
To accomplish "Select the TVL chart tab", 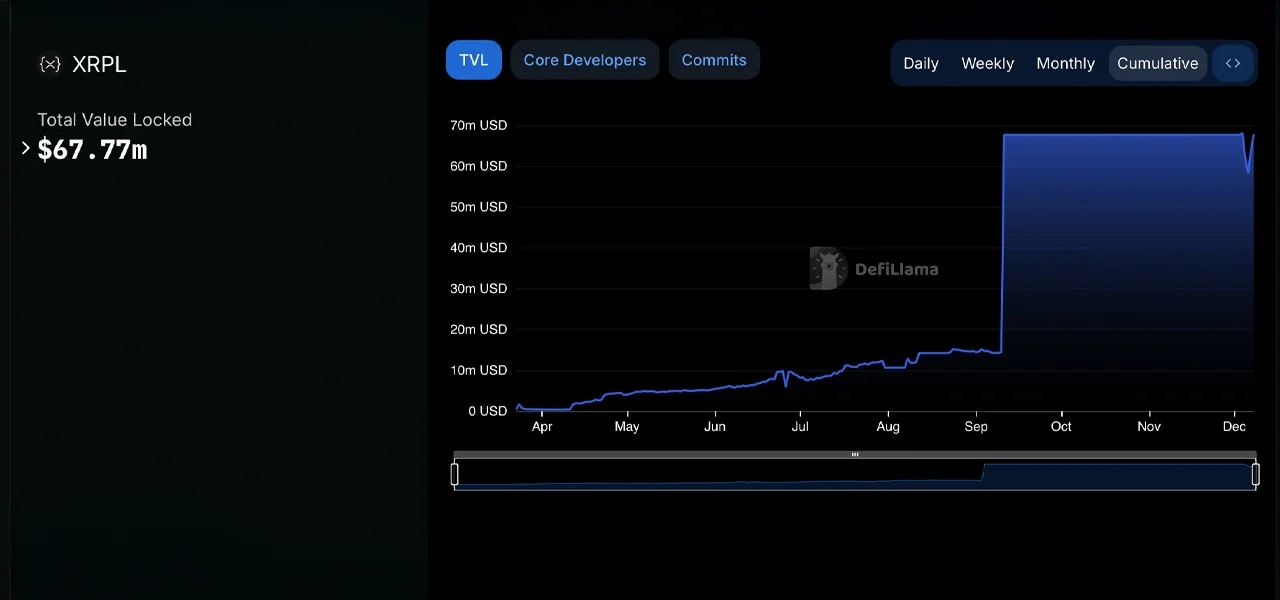I will point(474,60).
